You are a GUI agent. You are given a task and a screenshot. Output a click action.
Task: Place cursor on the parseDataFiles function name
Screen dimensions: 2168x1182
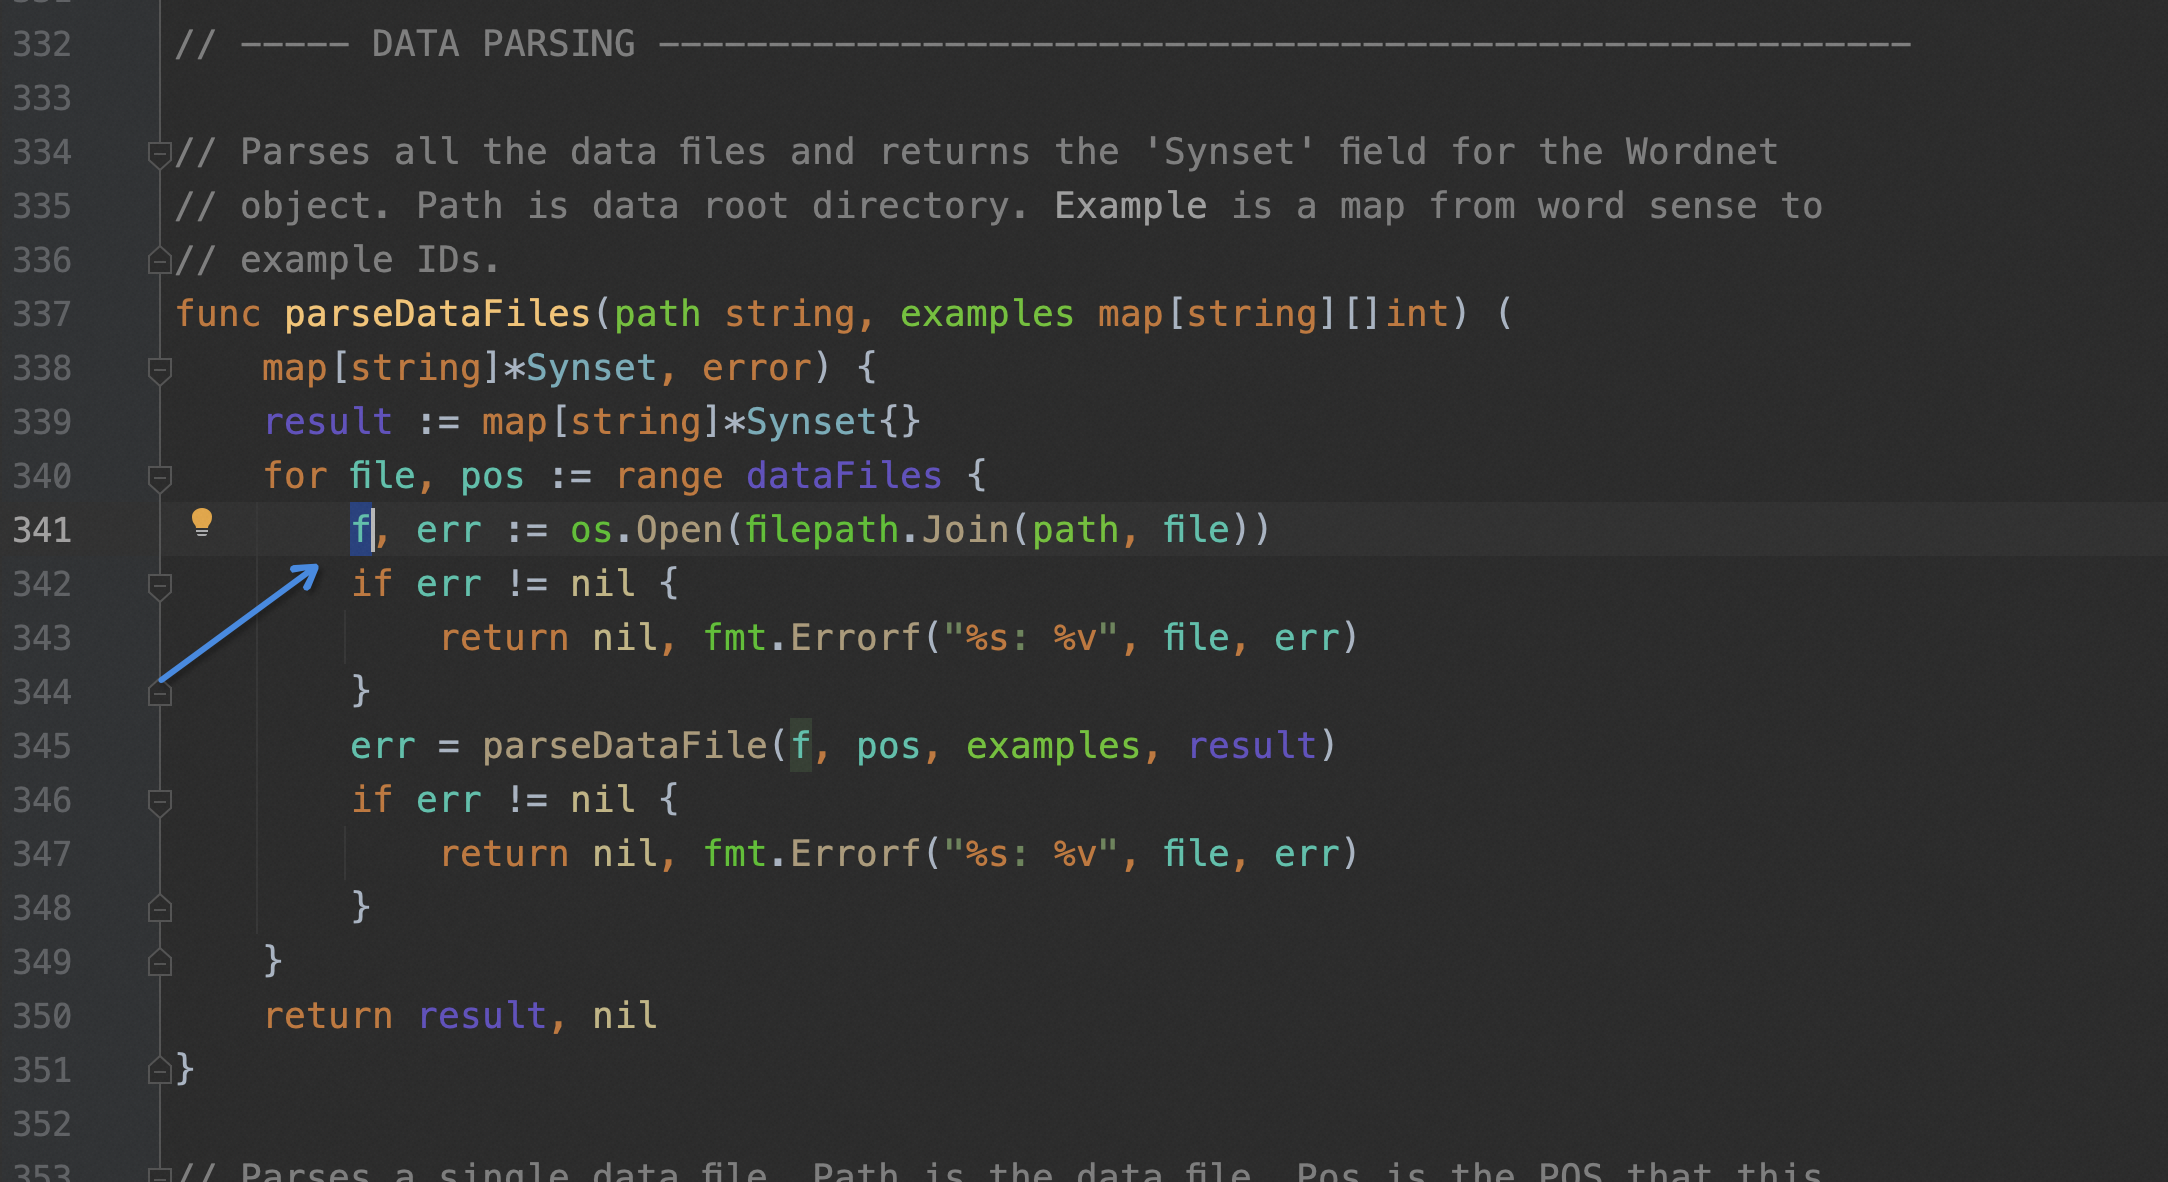pos(437,313)
